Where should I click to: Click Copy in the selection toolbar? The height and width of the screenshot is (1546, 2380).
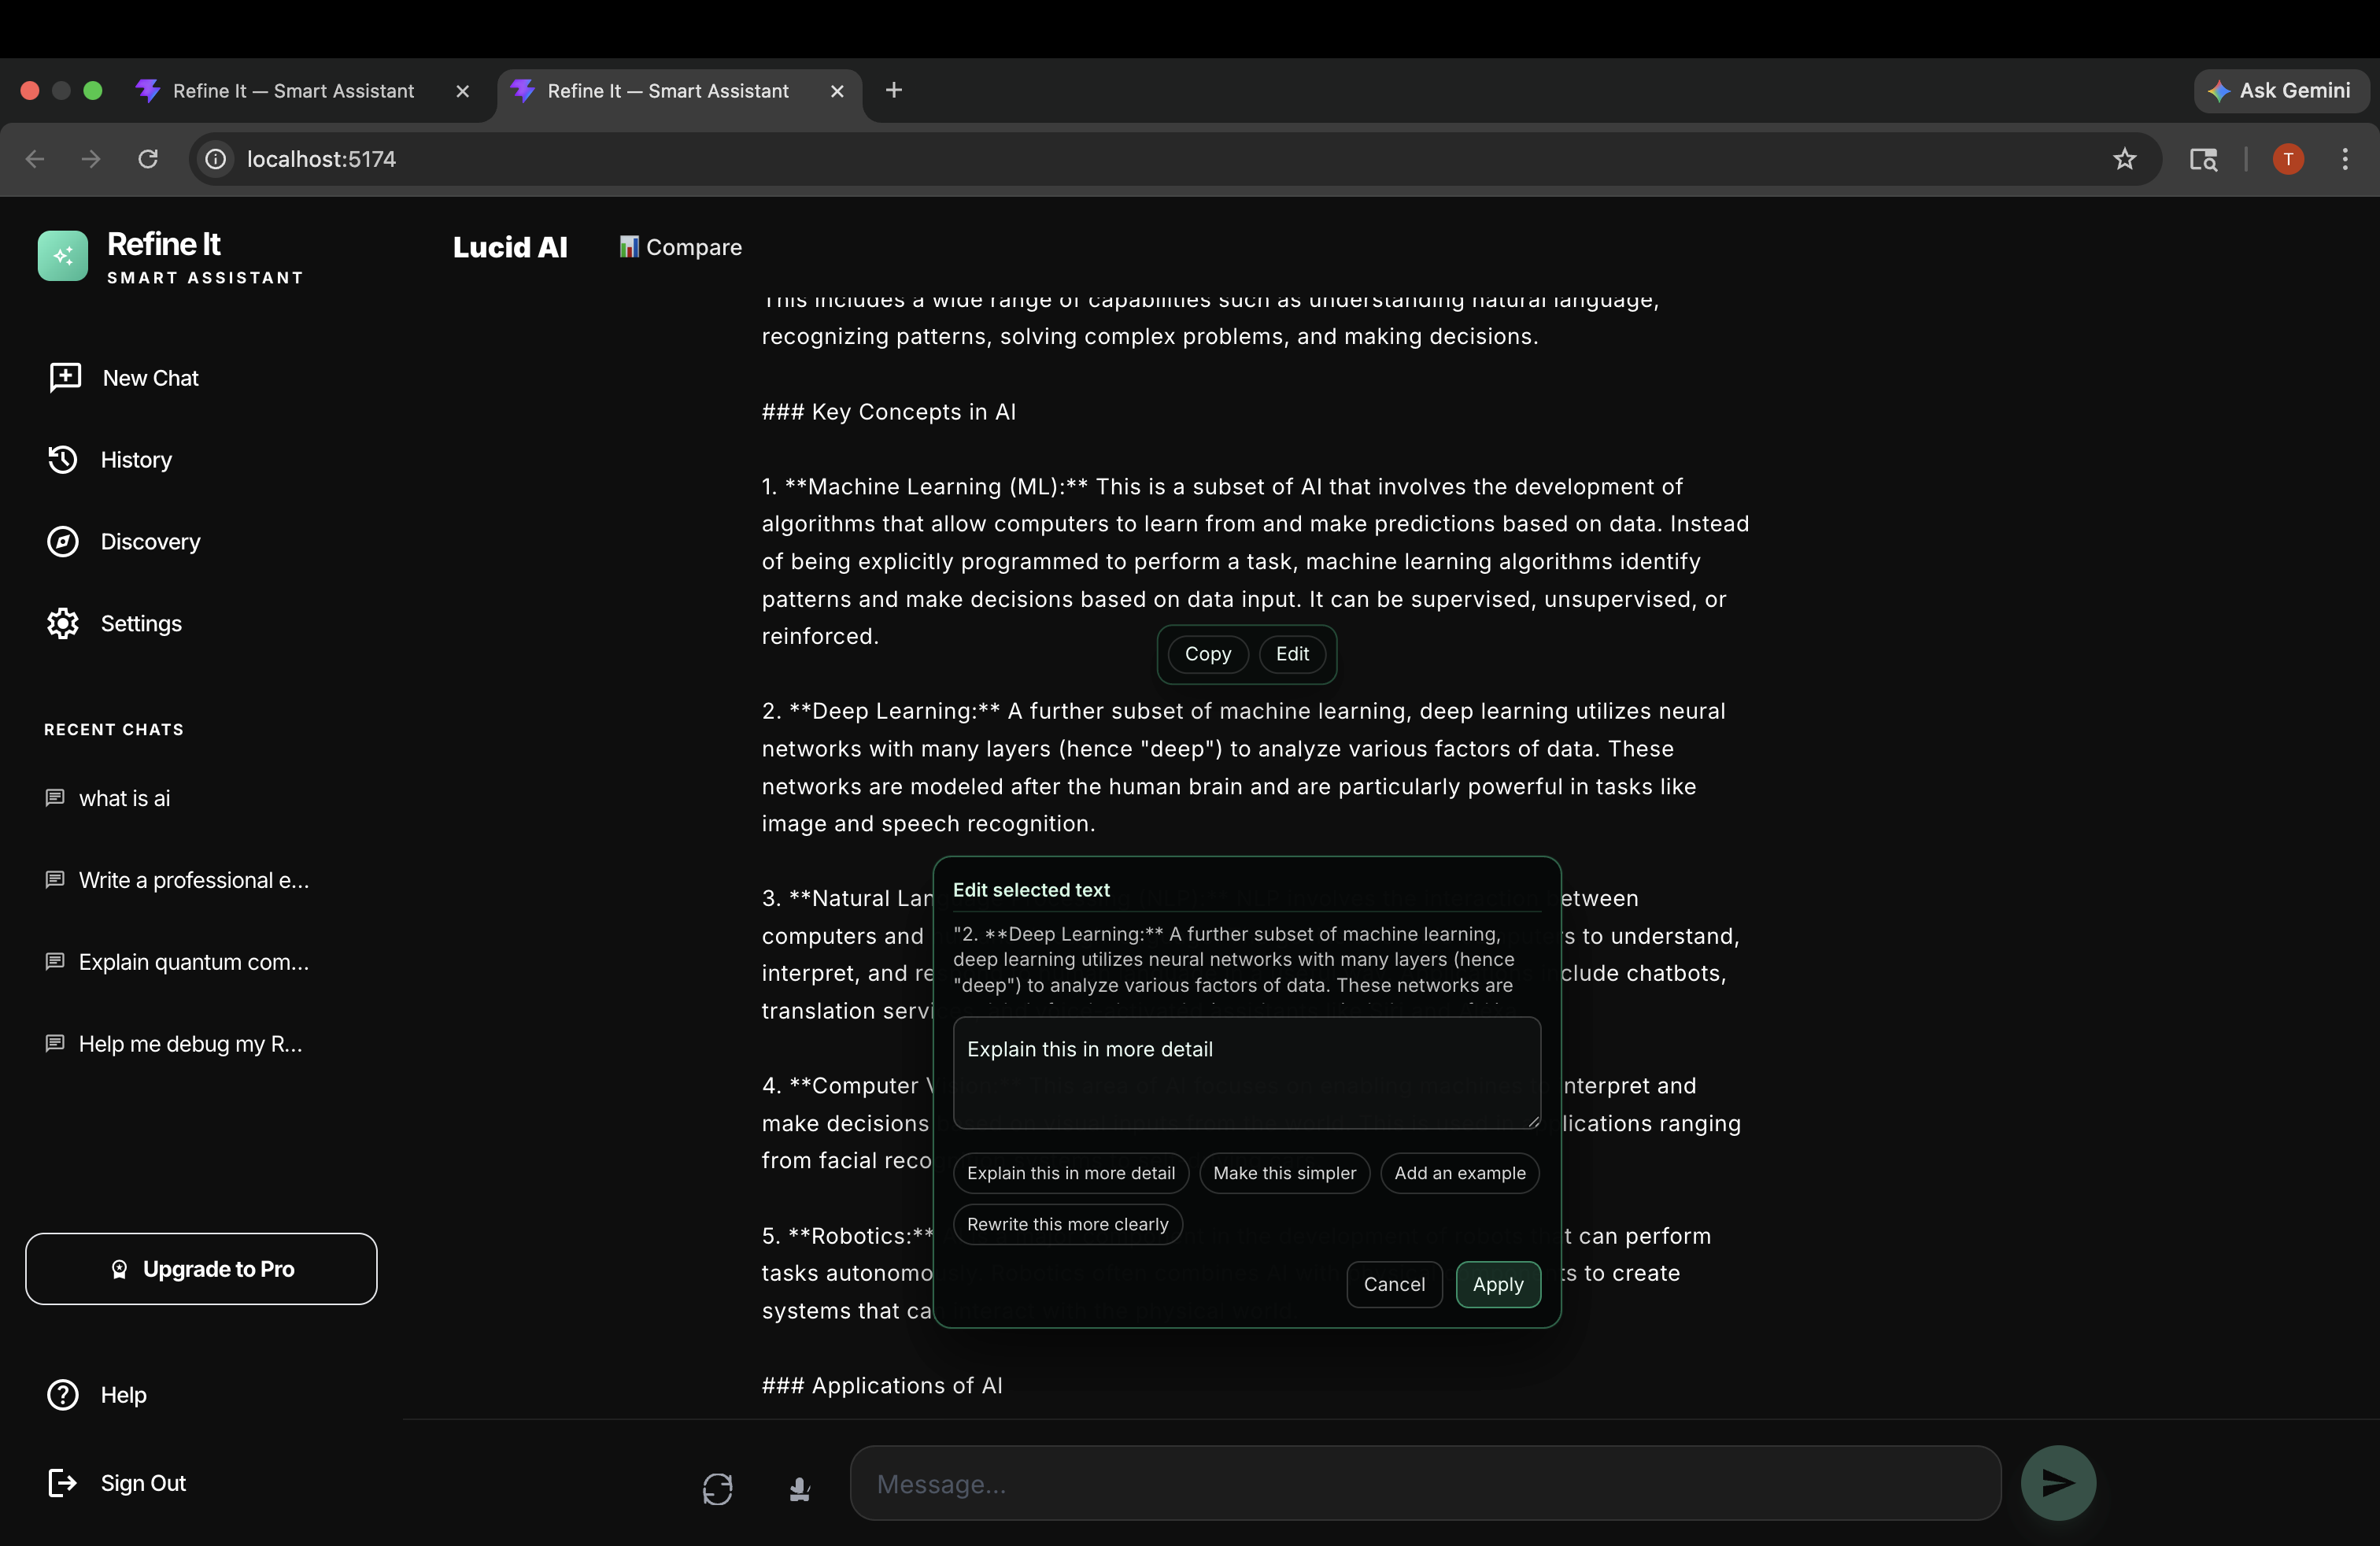1207,654
